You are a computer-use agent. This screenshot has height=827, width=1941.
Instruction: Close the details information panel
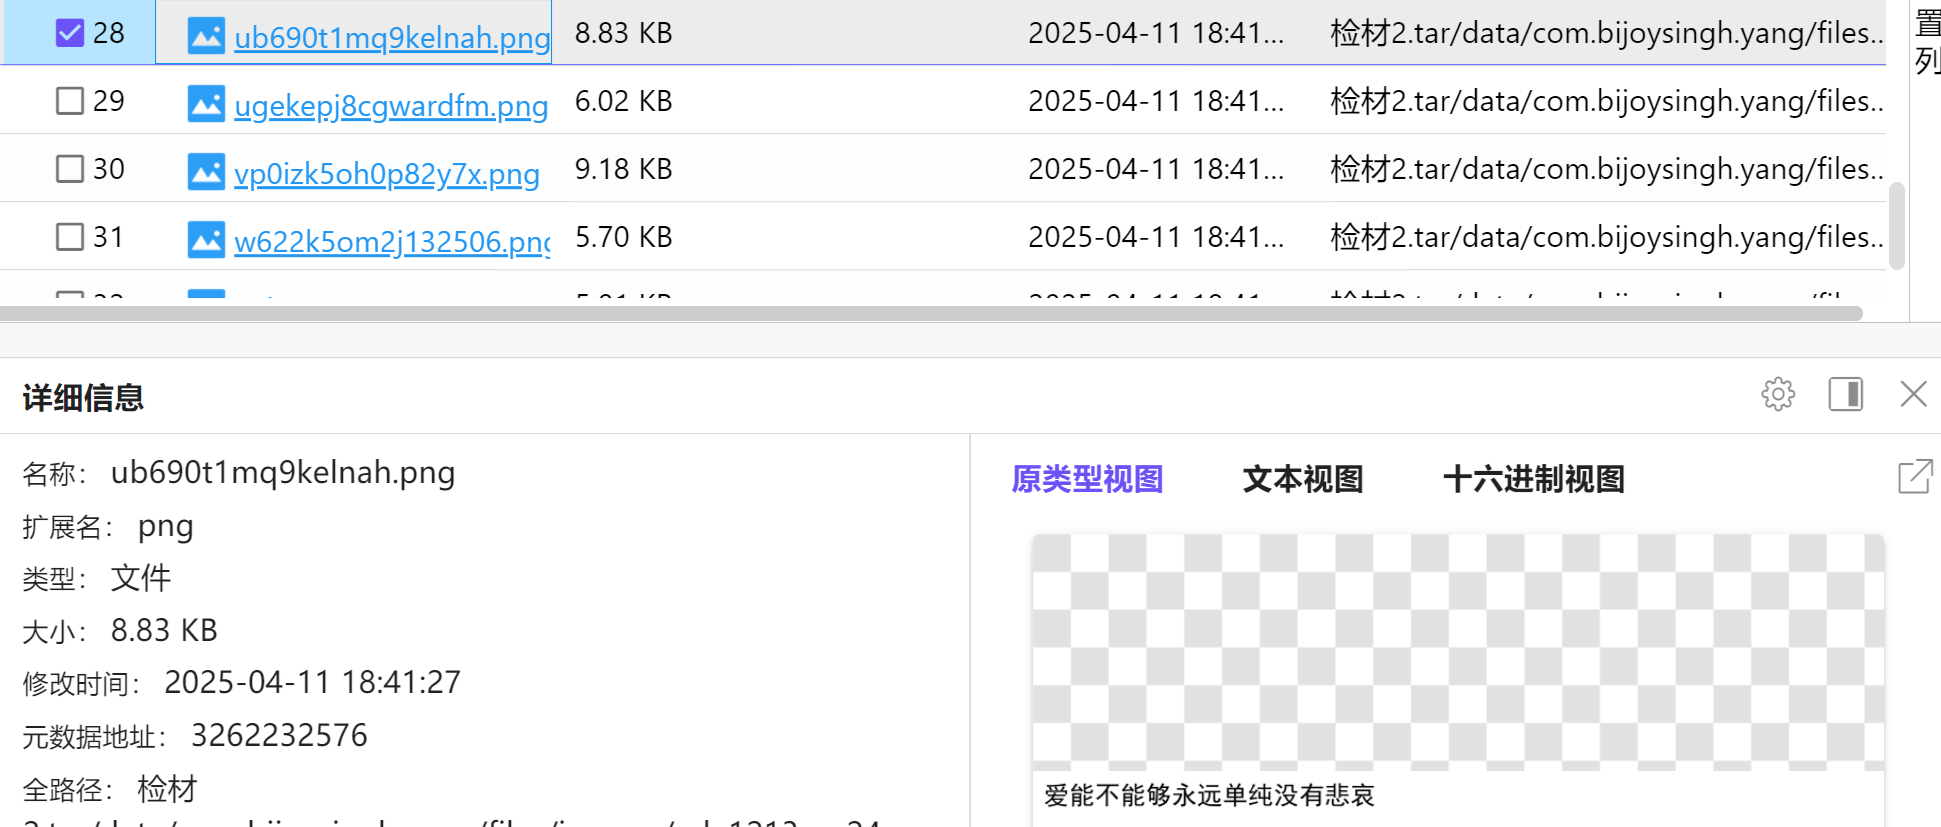click(x=1912, y=394)
